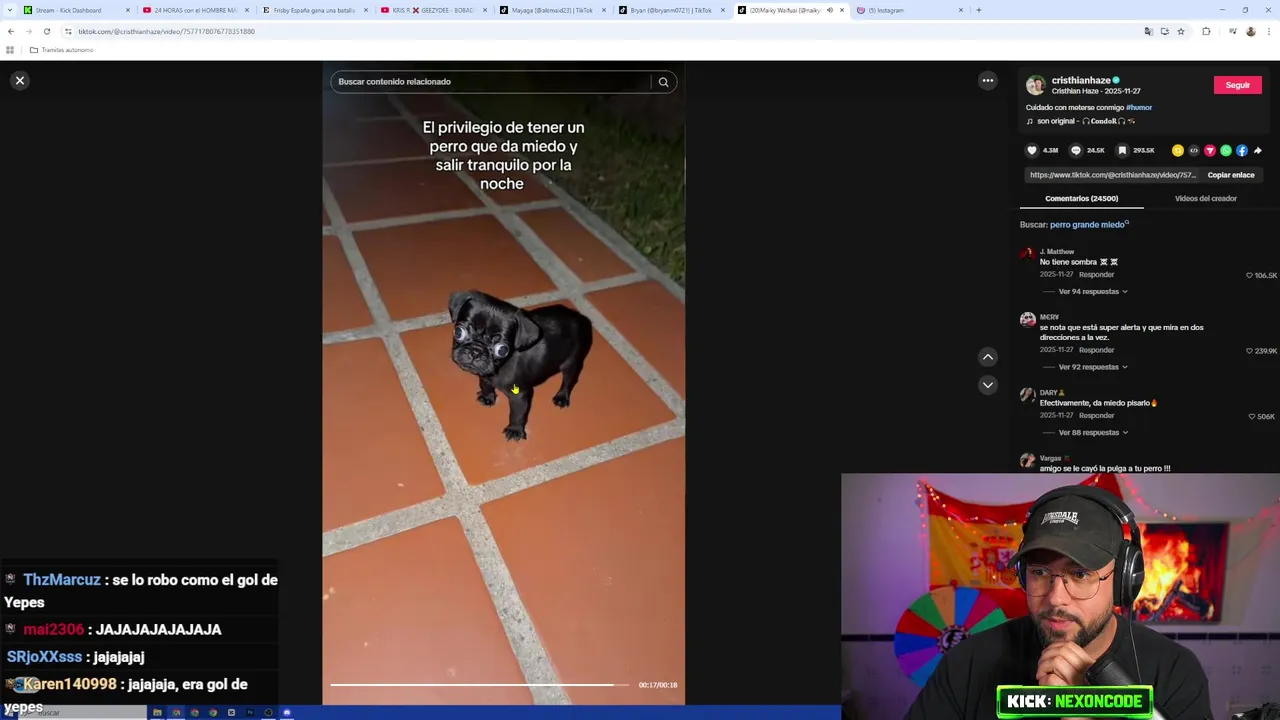Image resolution: width=1280 pixels, height=720 pixels.
Task: Like J. Matthew's comment heart (106.5K)
Action: (1249, 275)
